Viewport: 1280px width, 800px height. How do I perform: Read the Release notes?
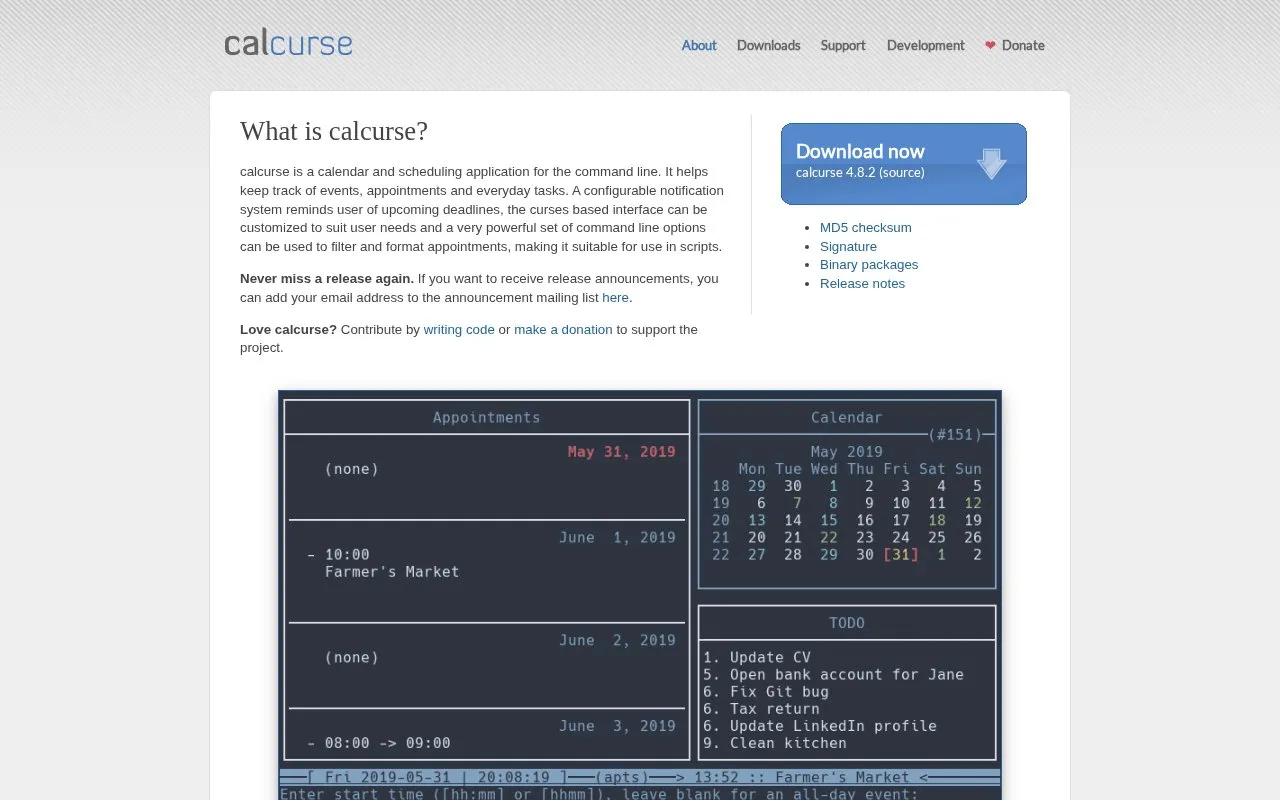(x=862, y=284)
